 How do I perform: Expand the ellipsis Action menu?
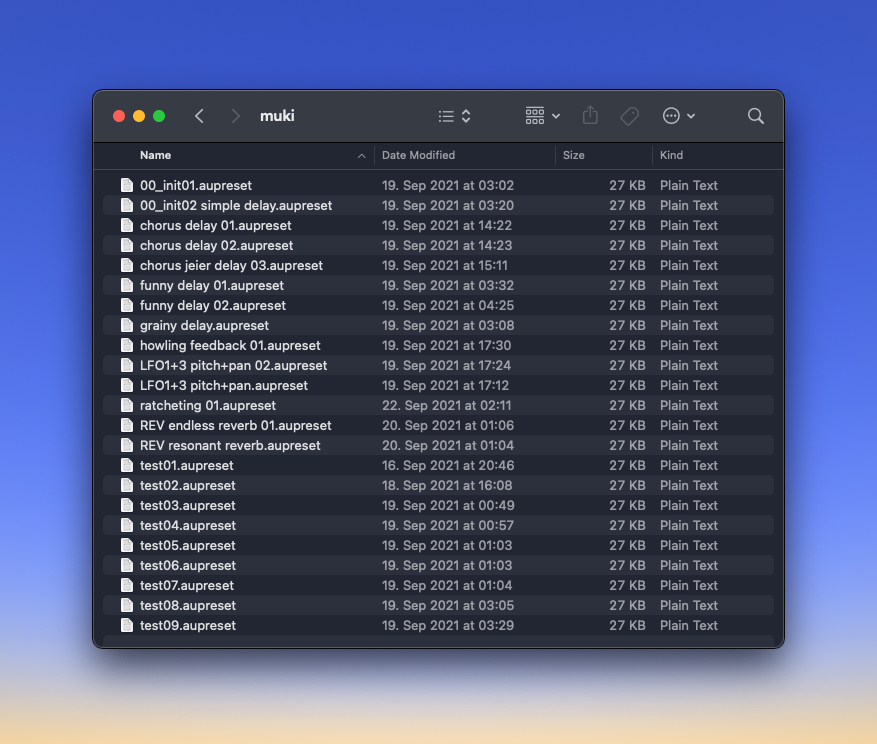click(x=679, y=116)
